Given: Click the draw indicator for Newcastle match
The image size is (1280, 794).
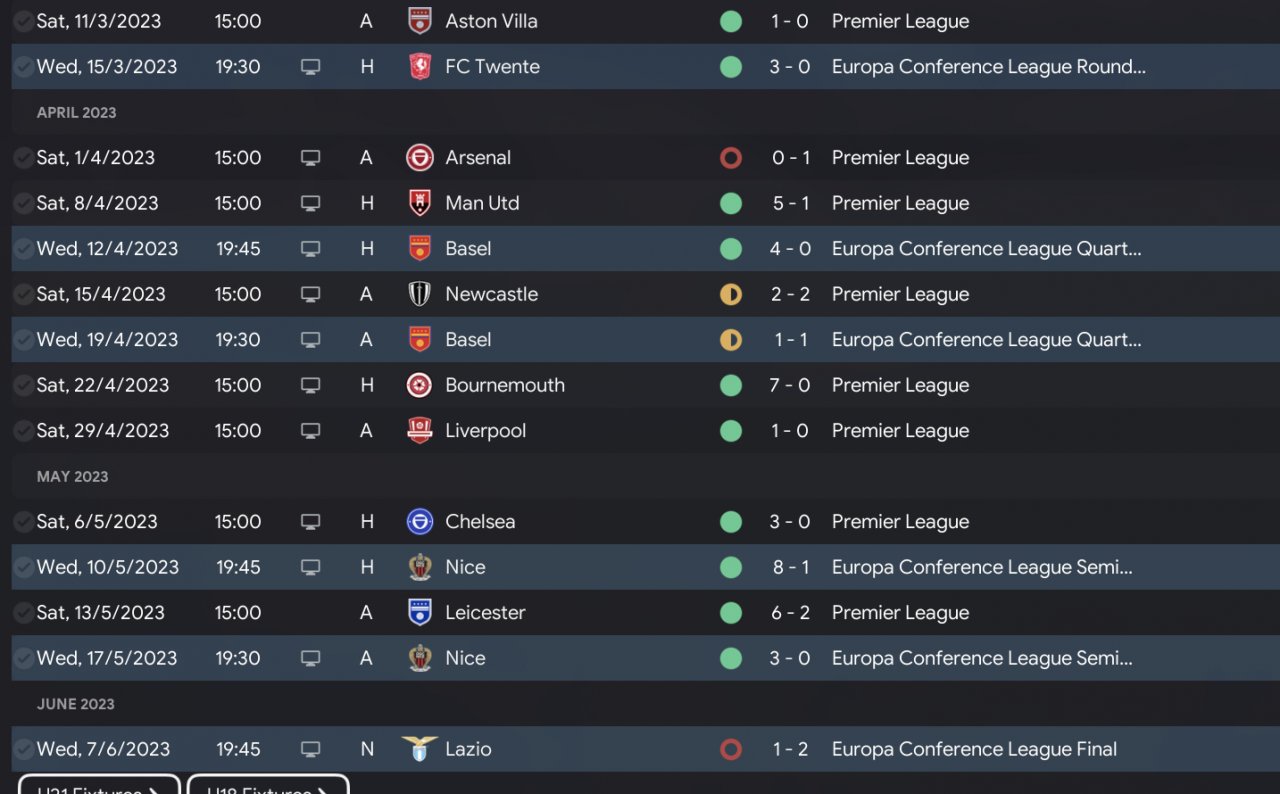Looking at the screenshot, I should [731, 294].
